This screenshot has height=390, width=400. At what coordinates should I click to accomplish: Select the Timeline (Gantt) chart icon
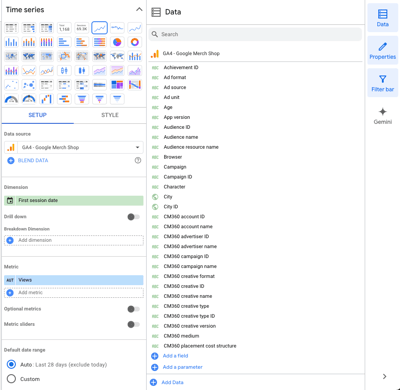point(64,99)
